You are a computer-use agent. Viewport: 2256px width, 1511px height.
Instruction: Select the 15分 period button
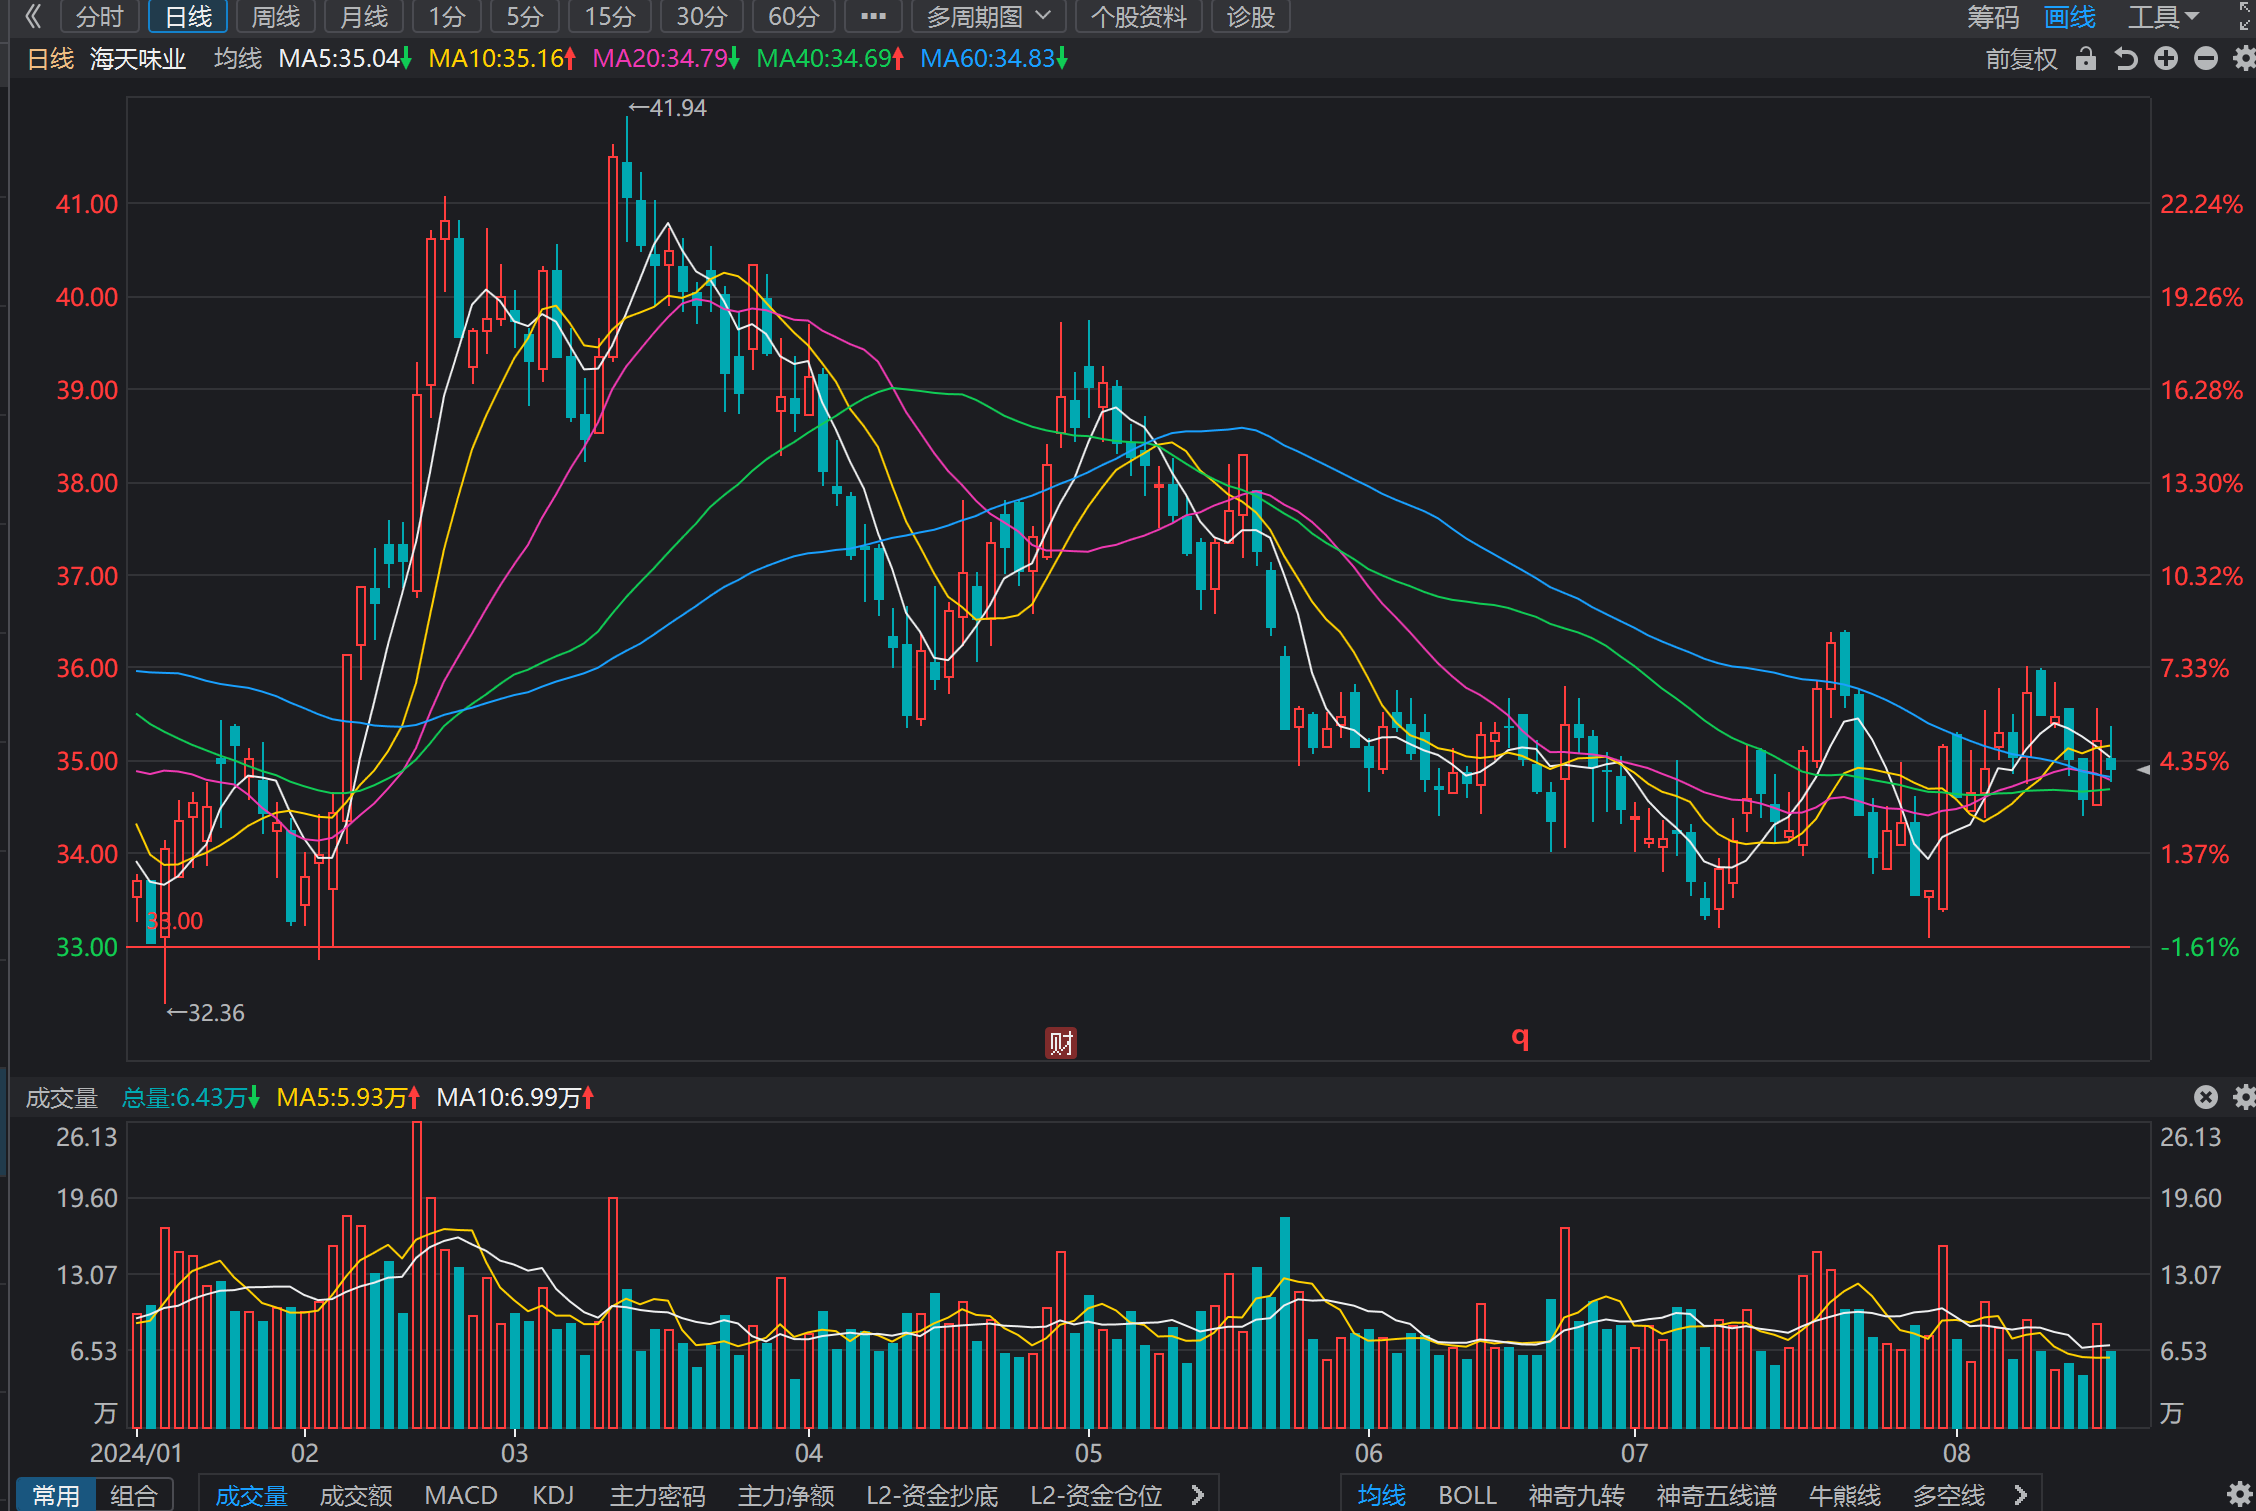pos(609,16)
